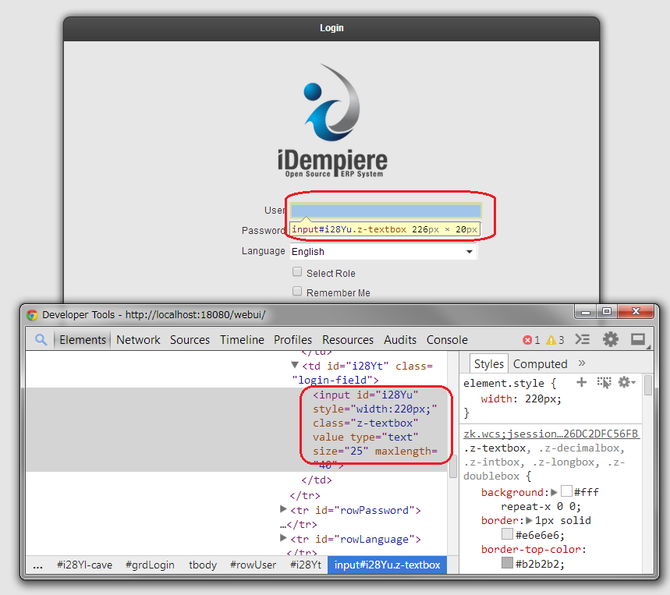Viewport: 670px width, 595px height.
Task: Click the #grdLogin breadcrumb
Action: [x=150, y=565]
